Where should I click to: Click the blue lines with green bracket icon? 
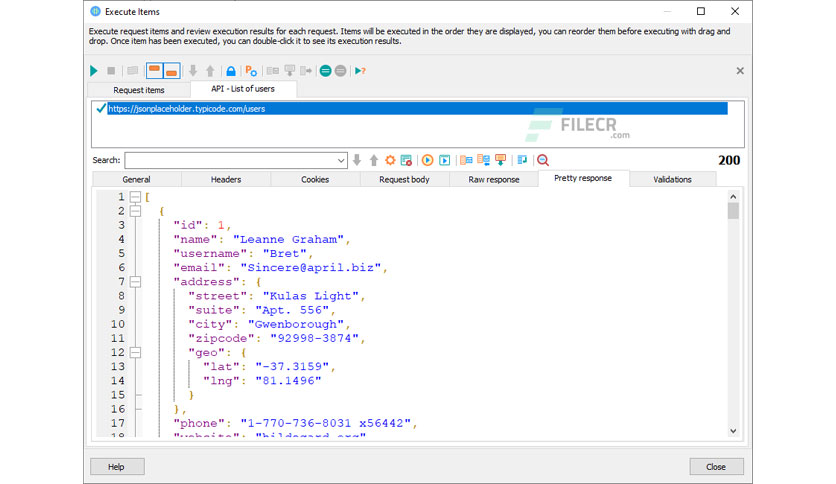tap(522, 160)
